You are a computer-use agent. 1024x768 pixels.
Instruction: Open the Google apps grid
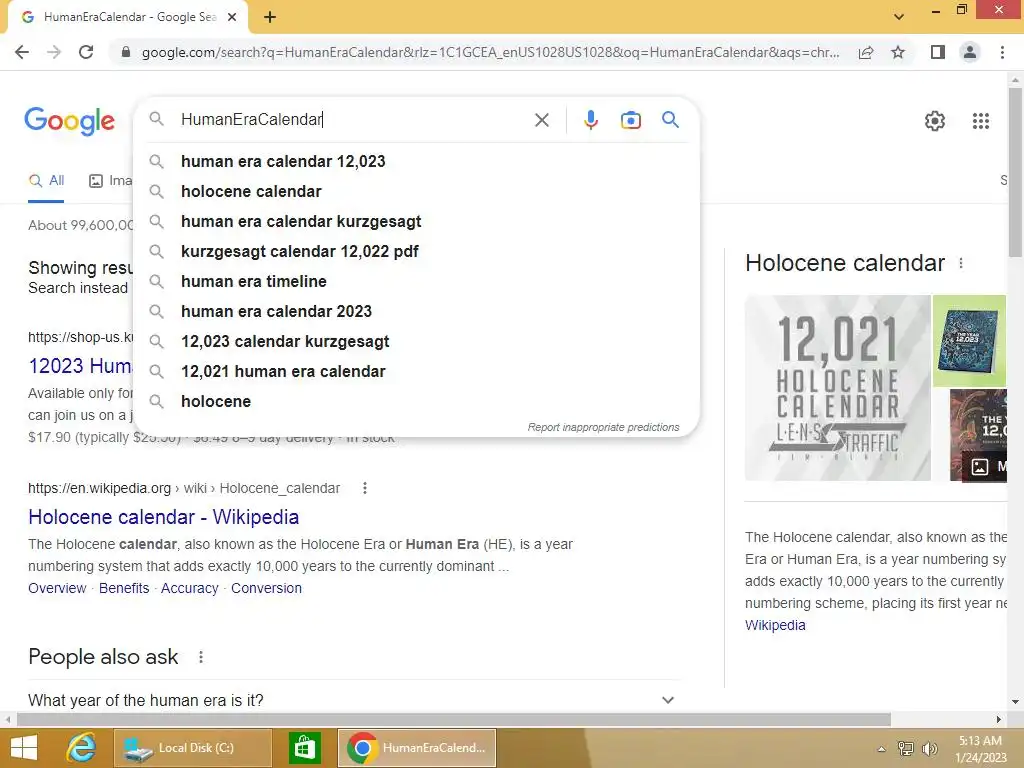tap(980, 121)
